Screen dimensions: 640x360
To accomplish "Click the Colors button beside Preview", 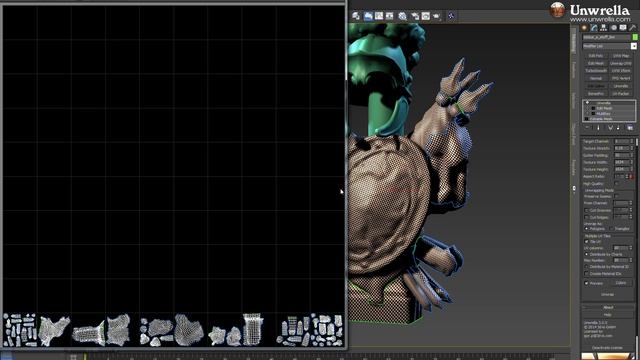I will 620,283.
